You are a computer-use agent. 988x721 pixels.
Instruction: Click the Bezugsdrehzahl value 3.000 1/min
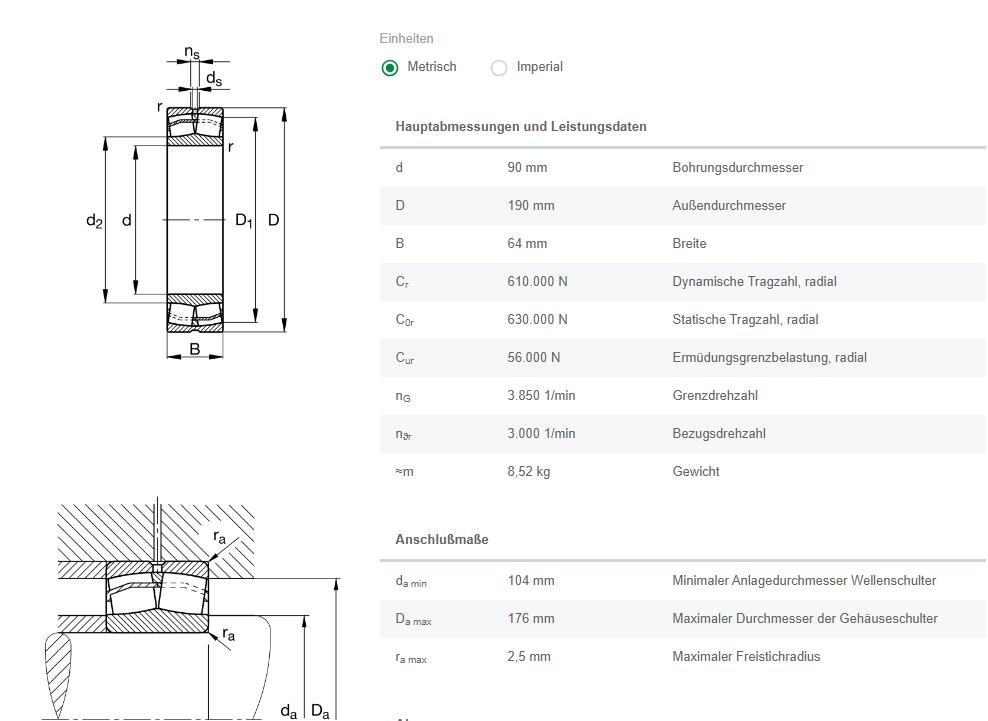[541, 434]
